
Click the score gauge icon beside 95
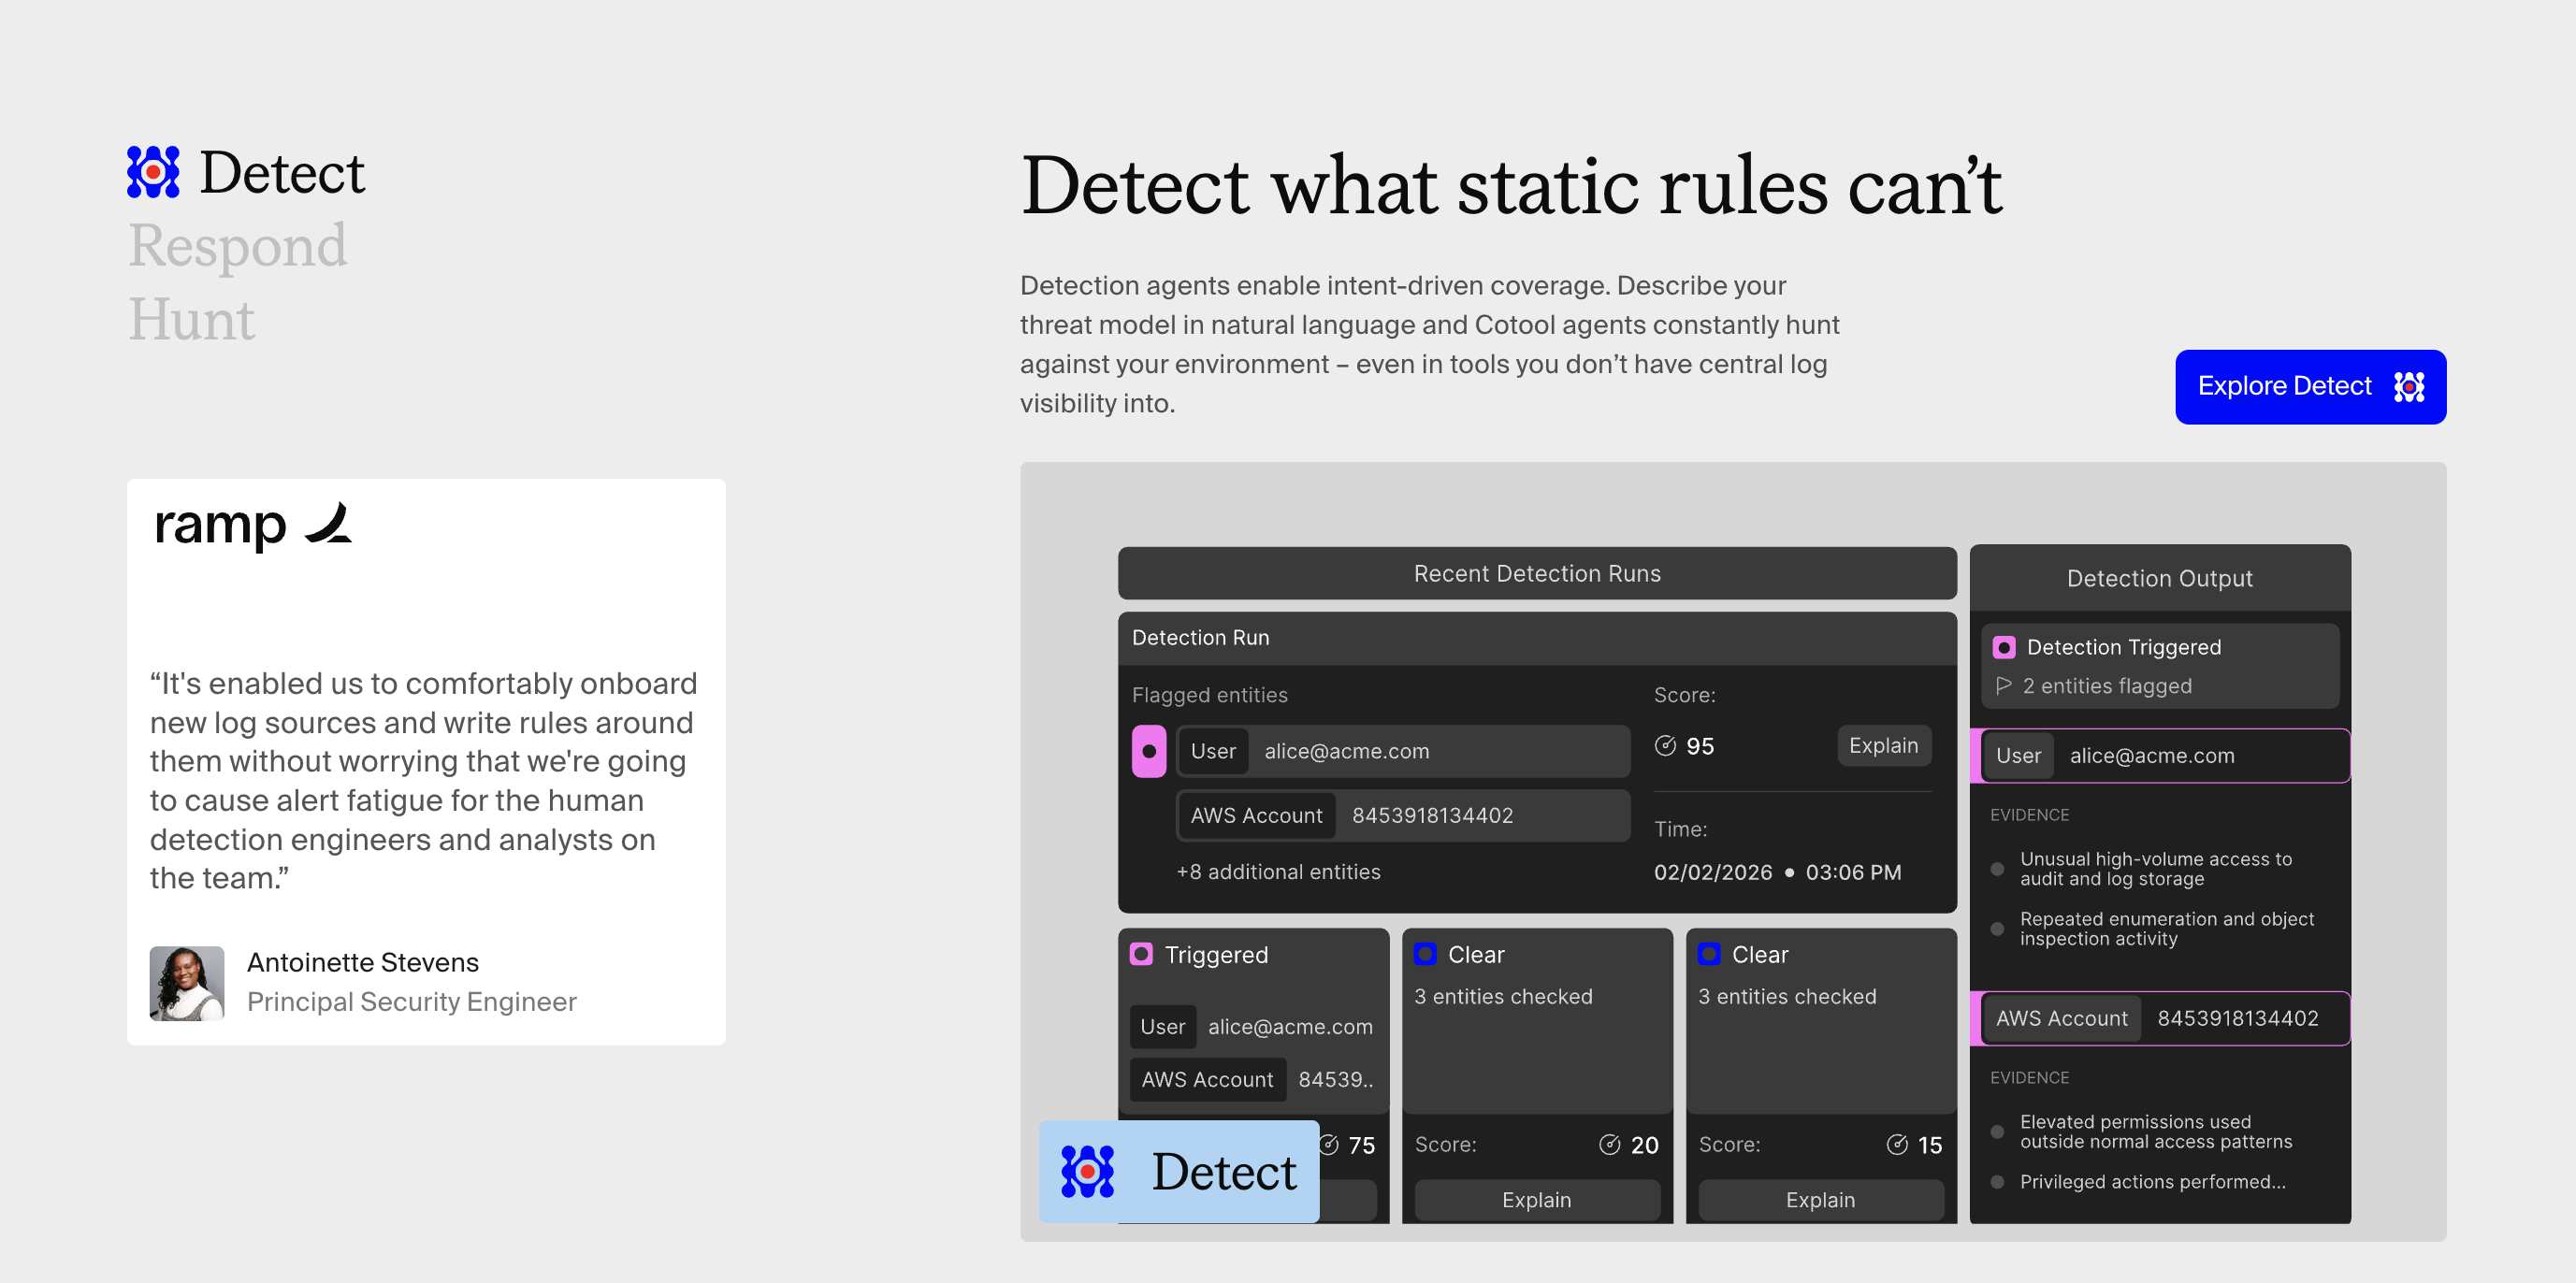(x=1665, y=746)
